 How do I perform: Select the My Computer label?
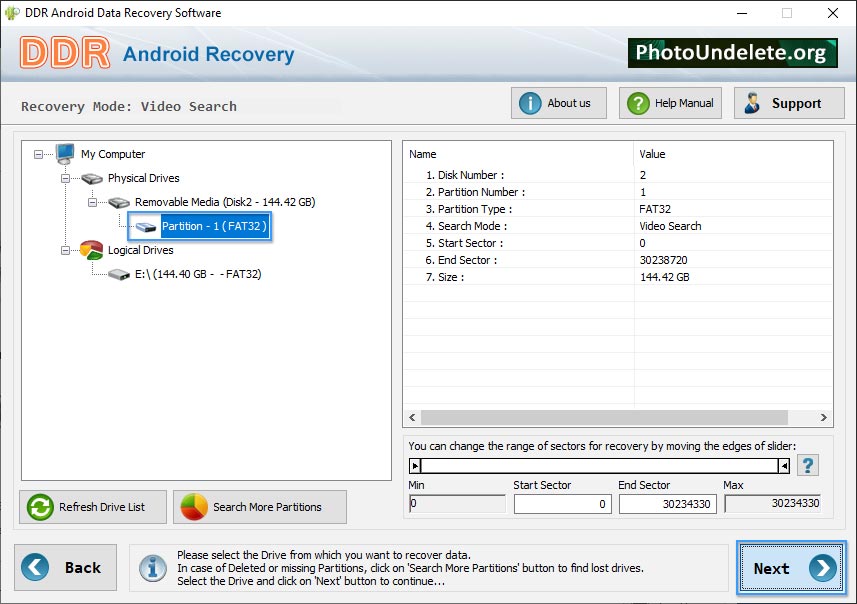(113, 154)
